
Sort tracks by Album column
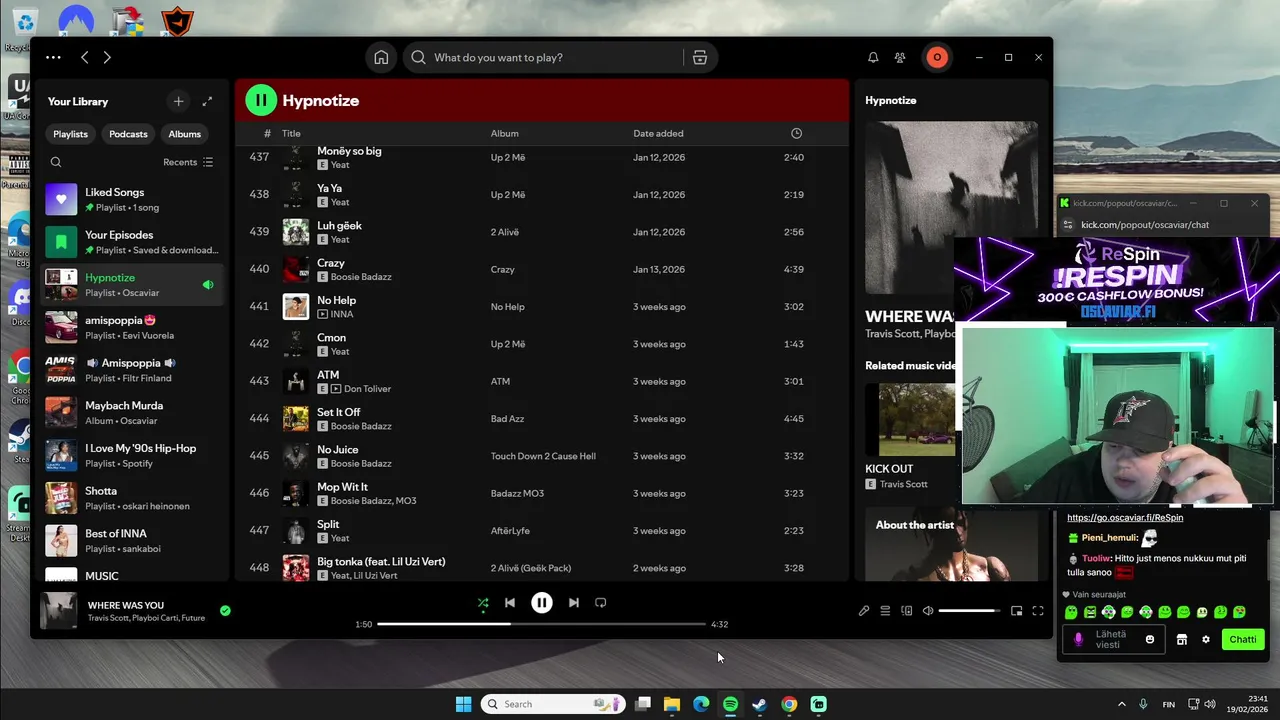[504, 133]
